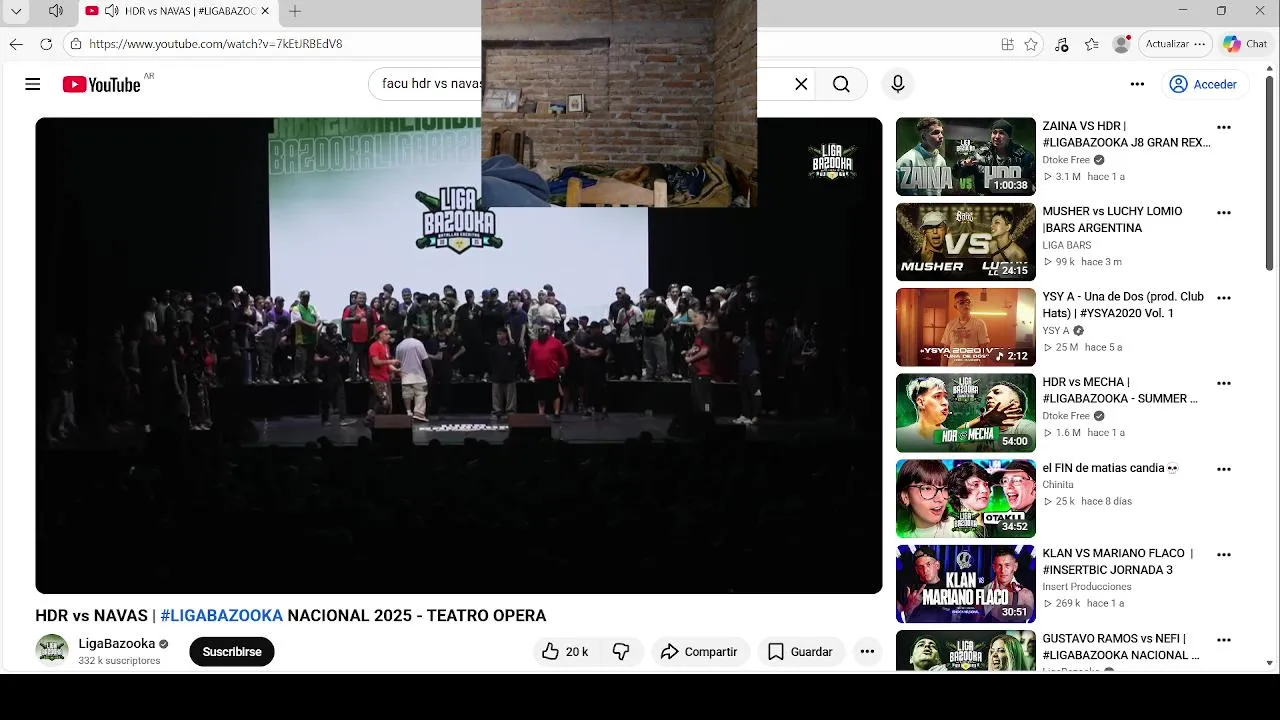Sign in with the Acceder button

(1204, 84)
